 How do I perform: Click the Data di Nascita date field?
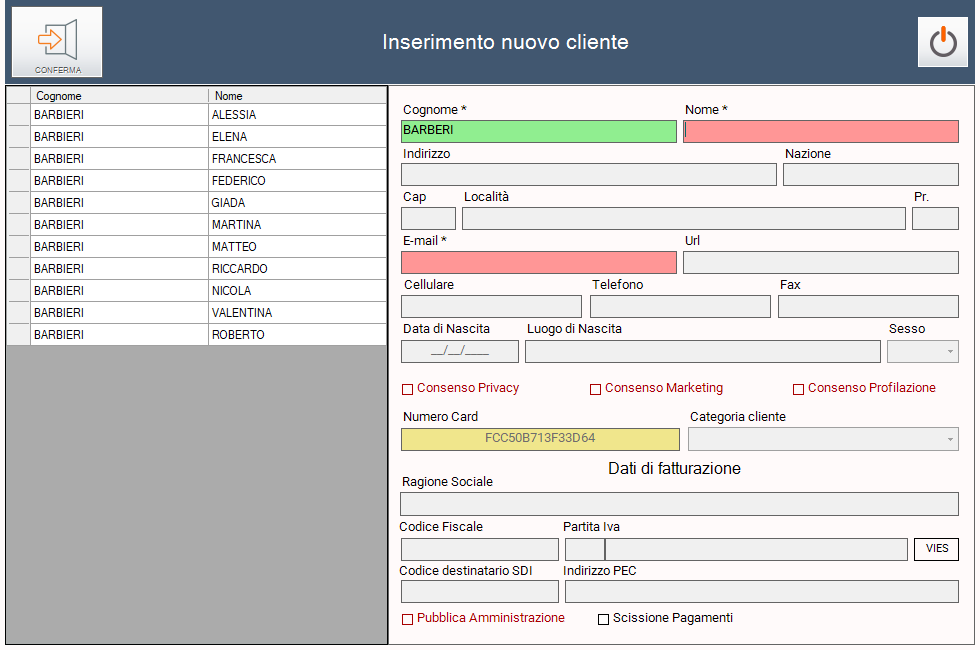(460, 351)
